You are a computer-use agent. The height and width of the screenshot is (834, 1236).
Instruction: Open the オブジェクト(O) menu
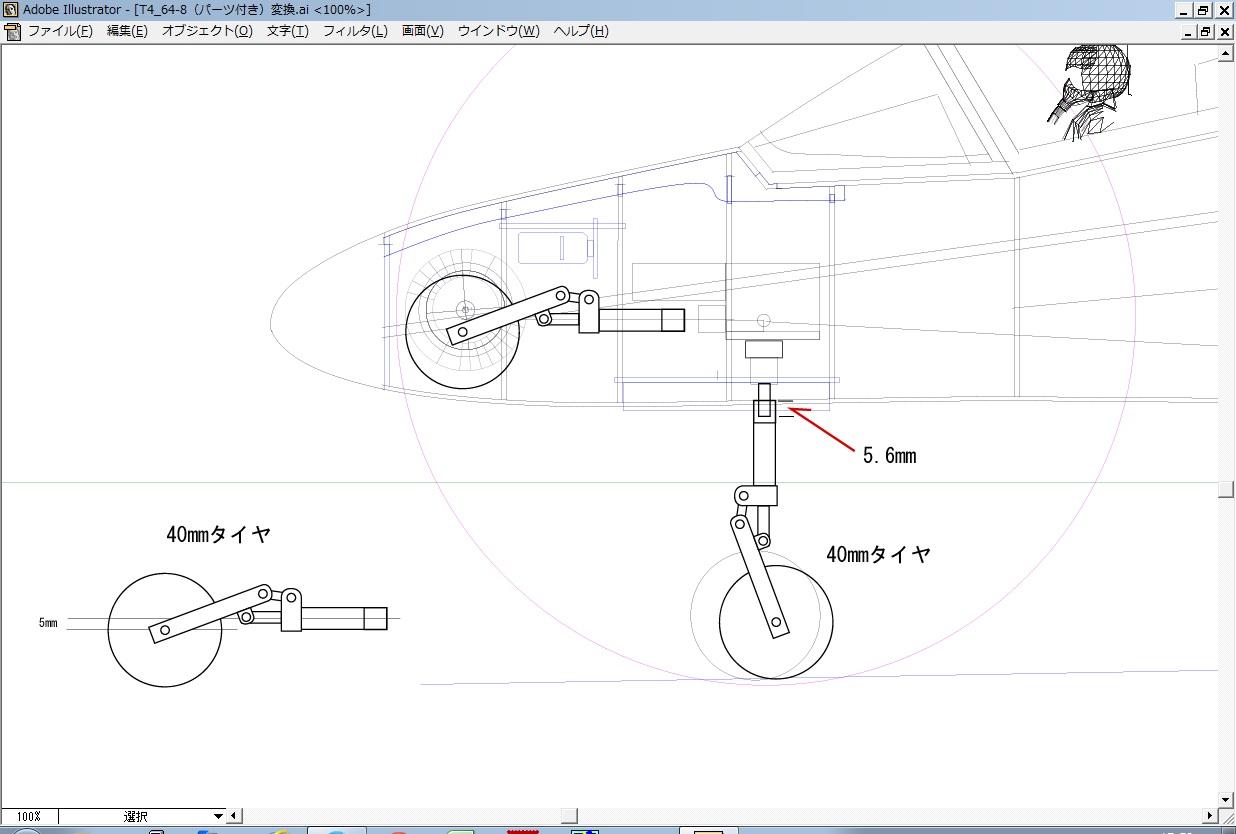207,31
